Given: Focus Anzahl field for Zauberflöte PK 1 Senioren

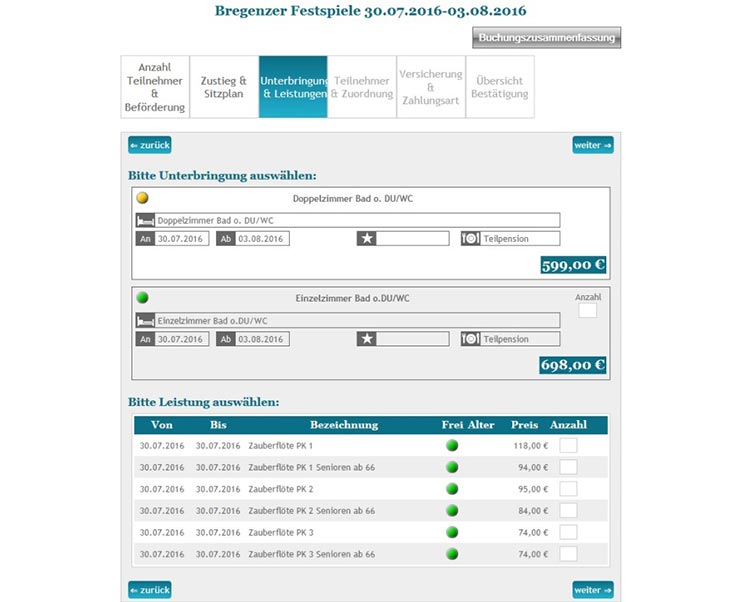Looking at the screenshot, I should point(568,467).
